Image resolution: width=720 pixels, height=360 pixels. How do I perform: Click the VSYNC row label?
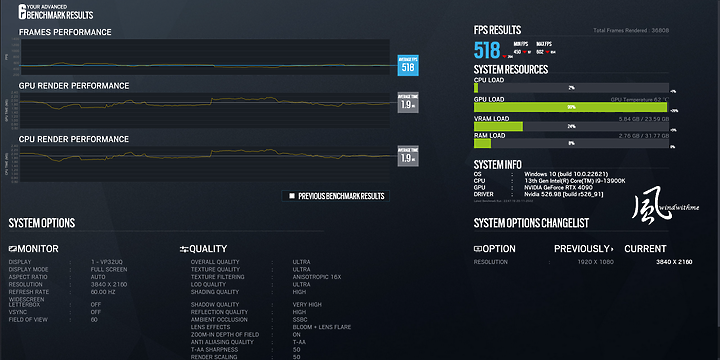click(17, 312)
